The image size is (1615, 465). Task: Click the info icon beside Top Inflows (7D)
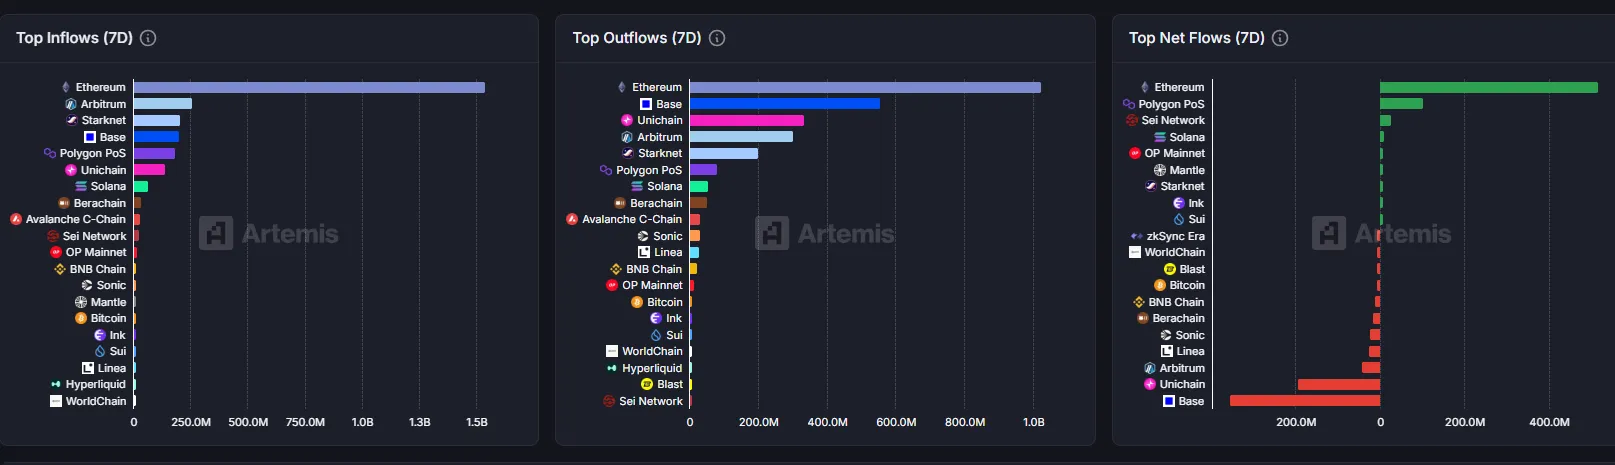point(148,38)
